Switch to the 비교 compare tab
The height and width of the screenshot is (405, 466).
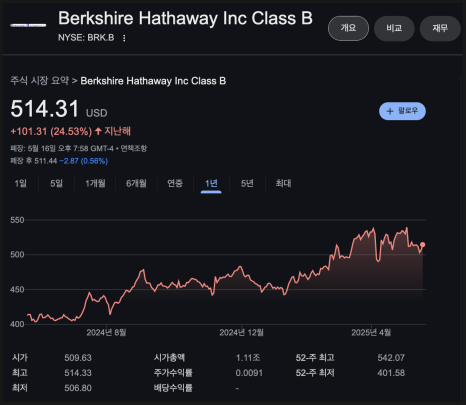coord(394,28)
